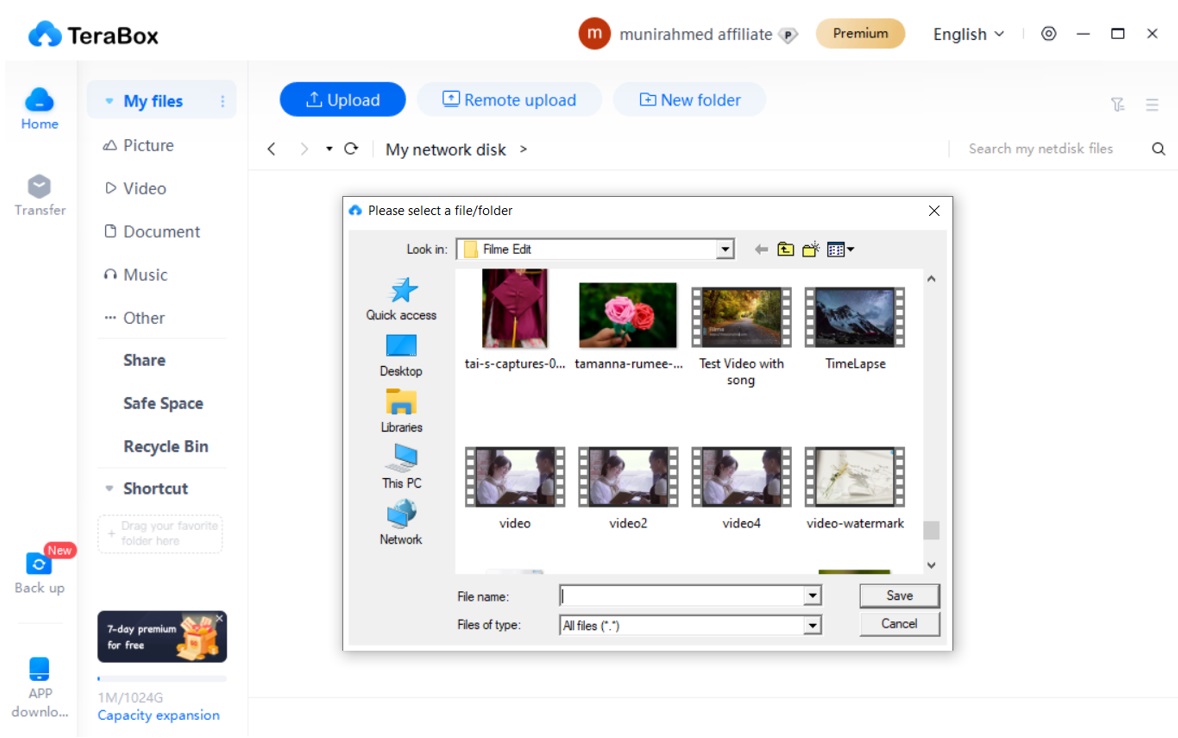The width and height of the screenshot is (1178, 738).
Task: Click the filter icon above the file list
Action: (x=1118, y=104)
